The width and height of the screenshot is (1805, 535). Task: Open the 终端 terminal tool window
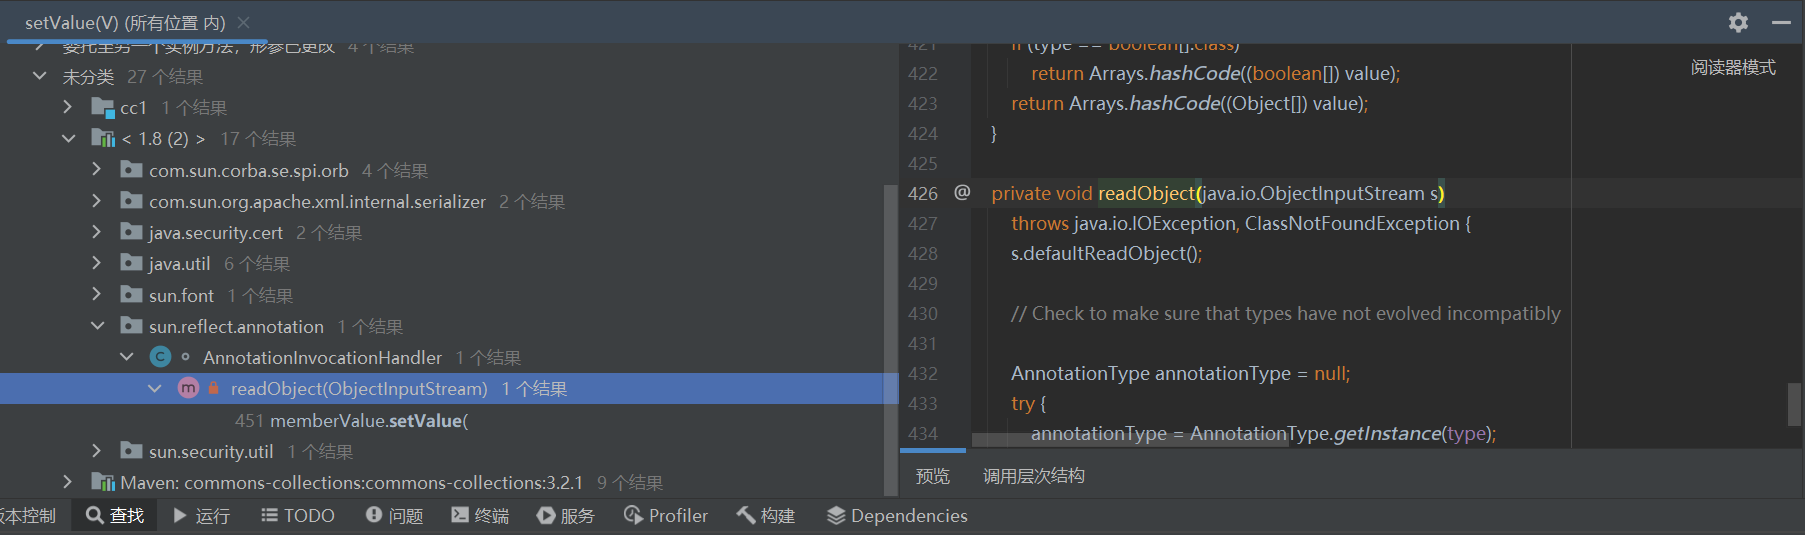(x=480, y=515)
